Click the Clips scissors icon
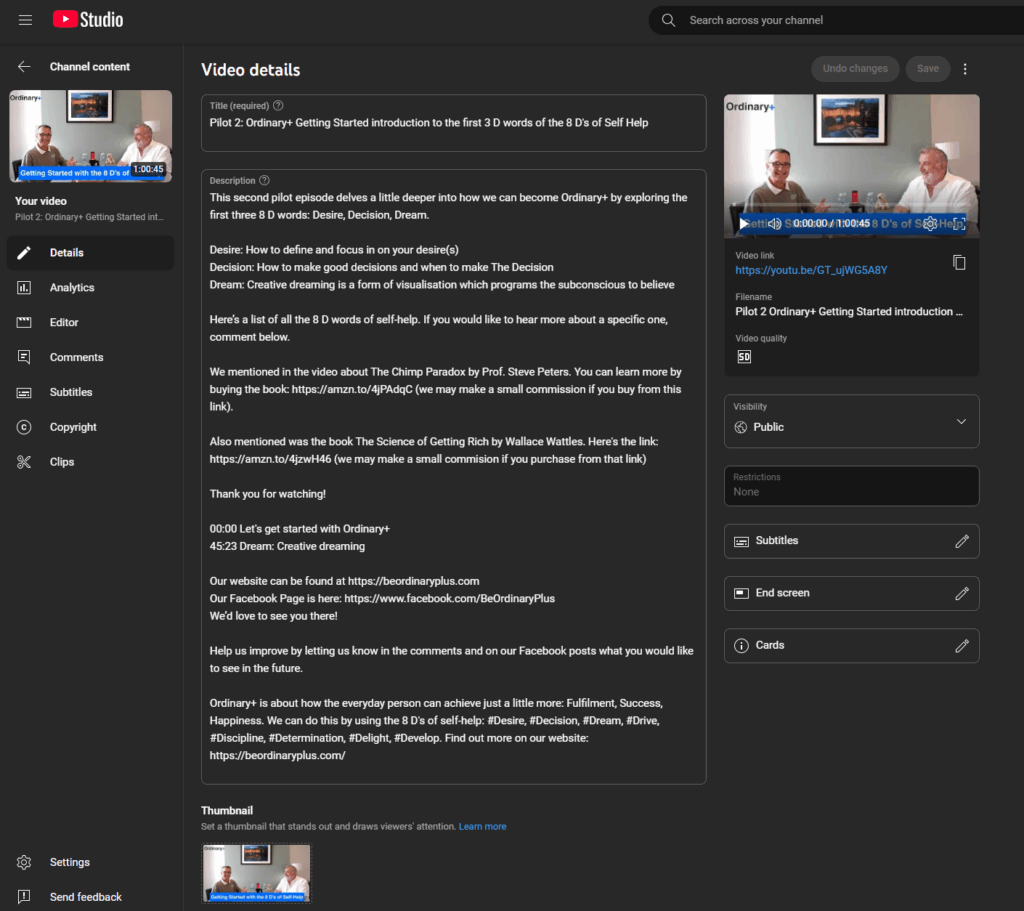Image resolution: width=1024 pixels, height=911 pixels. [24, 462]
